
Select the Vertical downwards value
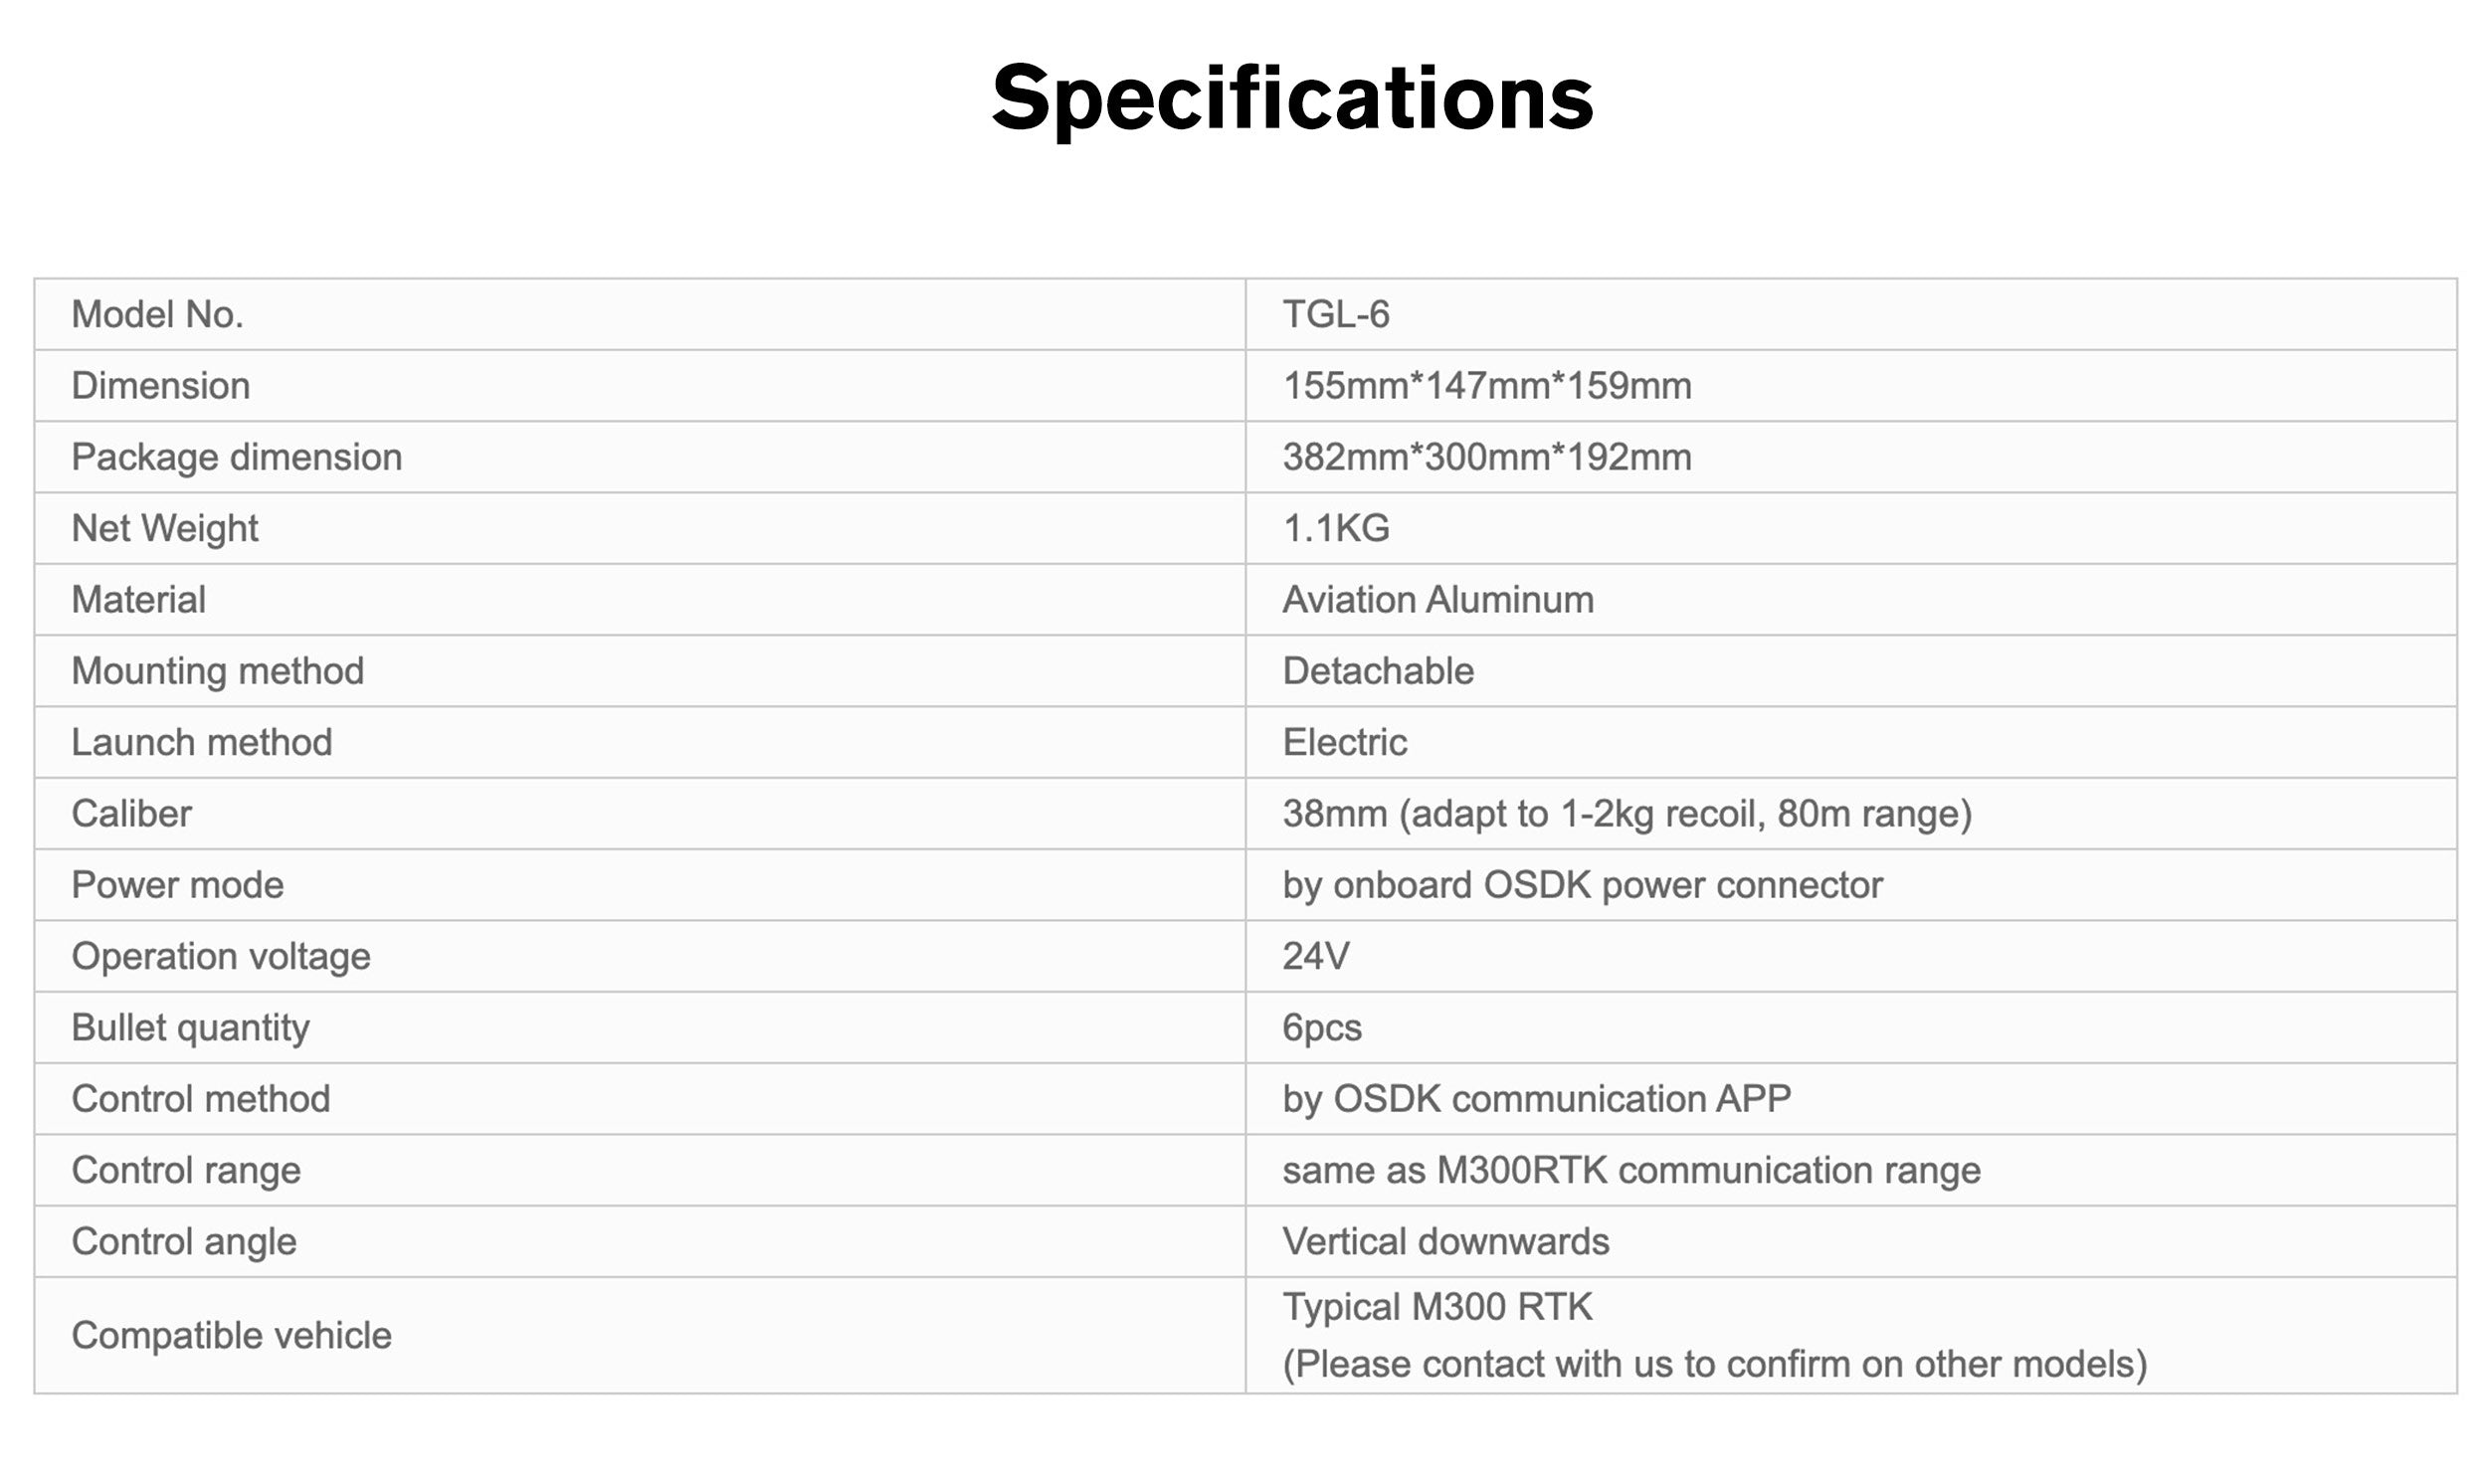tap(1445, 1242)
